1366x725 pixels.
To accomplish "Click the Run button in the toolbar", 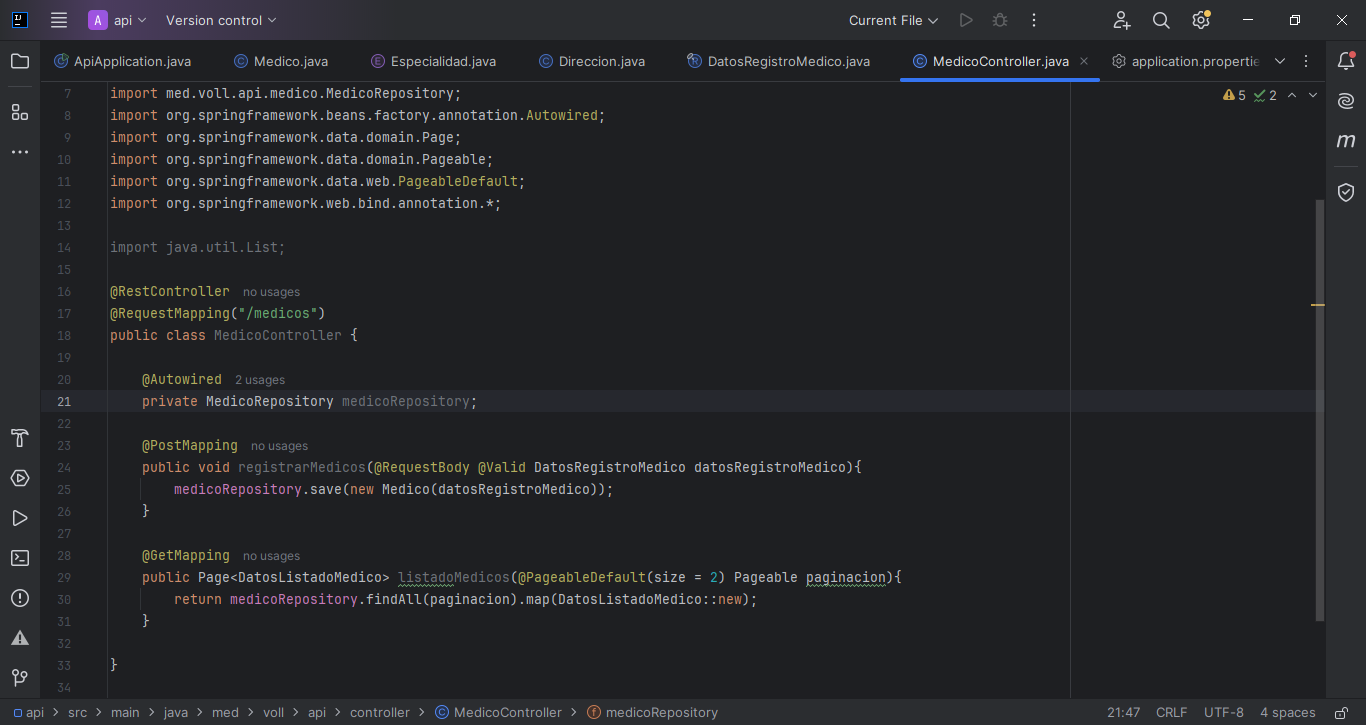I will coord(965,20).
